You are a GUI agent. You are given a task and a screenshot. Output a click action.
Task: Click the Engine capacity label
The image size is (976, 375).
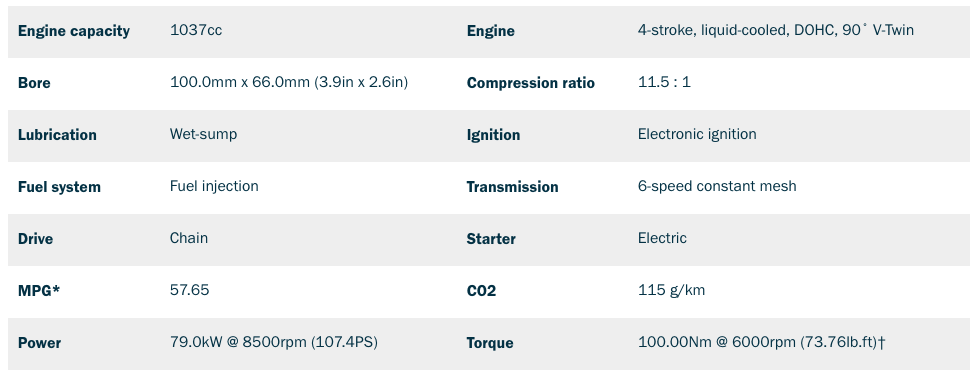[x=73, y=31]
